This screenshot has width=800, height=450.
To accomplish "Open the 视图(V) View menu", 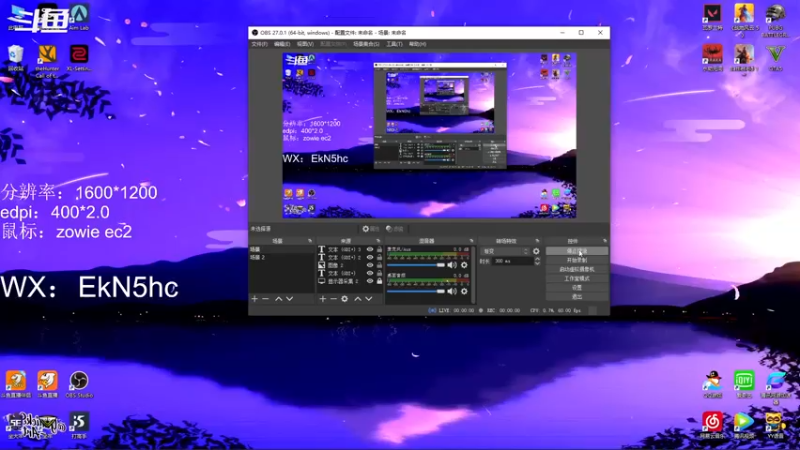I will tap(305, 44).
